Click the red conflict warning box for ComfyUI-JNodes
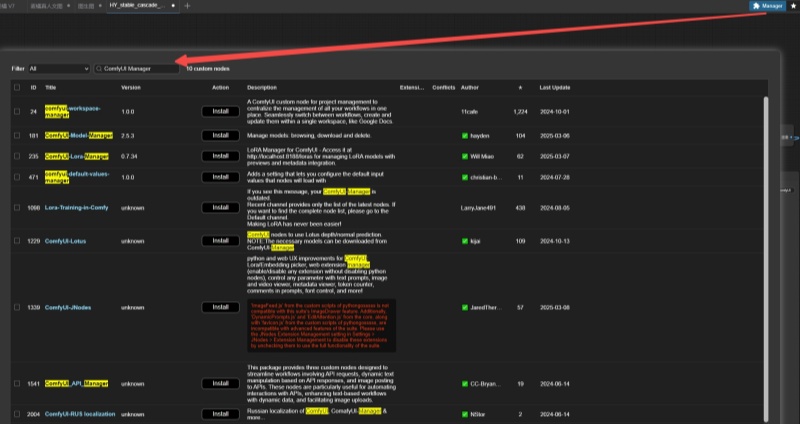This screenshot has height=424, width=800. (x=321, y=326)
